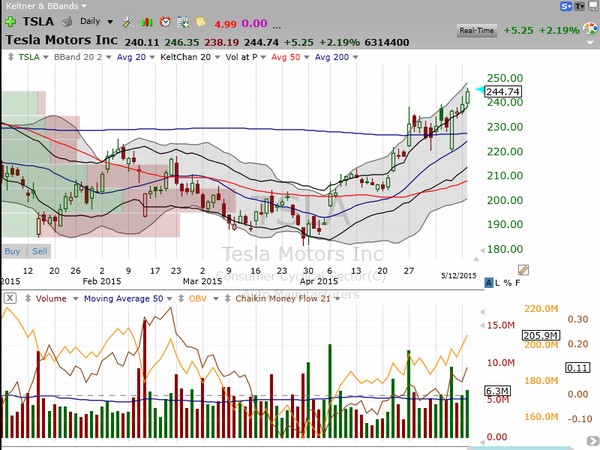The image size is (600, 450).
Task: Open the yellow sticky note icon
Action: [x=201, y=22]
